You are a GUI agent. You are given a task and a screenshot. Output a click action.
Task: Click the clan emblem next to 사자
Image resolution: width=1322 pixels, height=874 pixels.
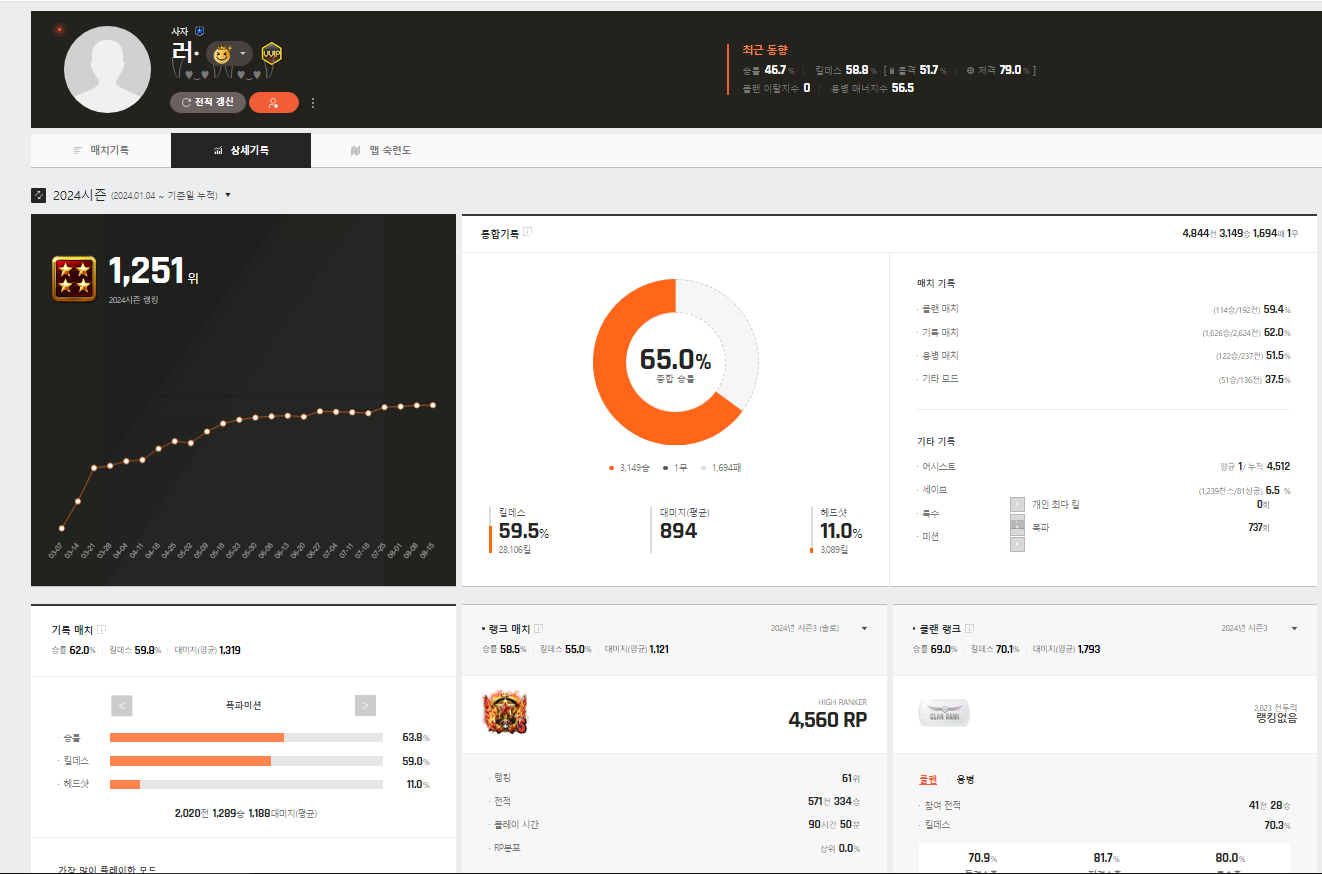pos(199,31)
